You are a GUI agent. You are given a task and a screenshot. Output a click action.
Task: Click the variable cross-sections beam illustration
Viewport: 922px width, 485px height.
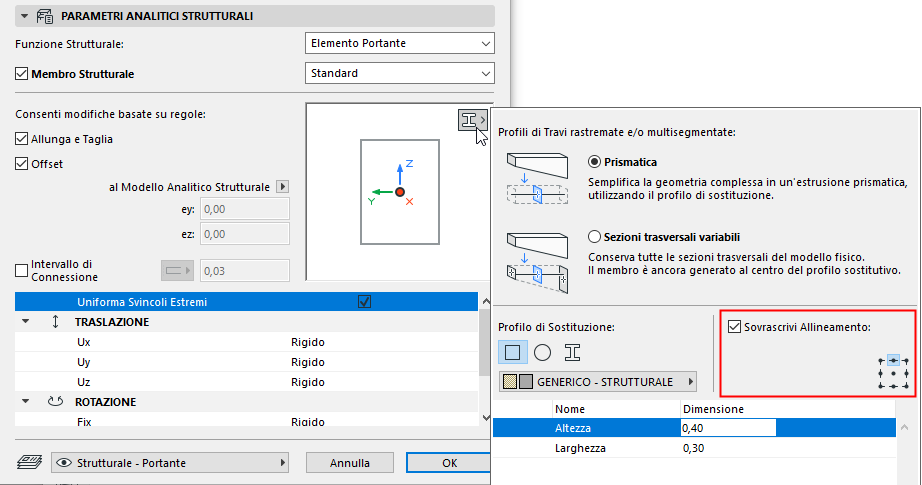[x=537, y=258]
